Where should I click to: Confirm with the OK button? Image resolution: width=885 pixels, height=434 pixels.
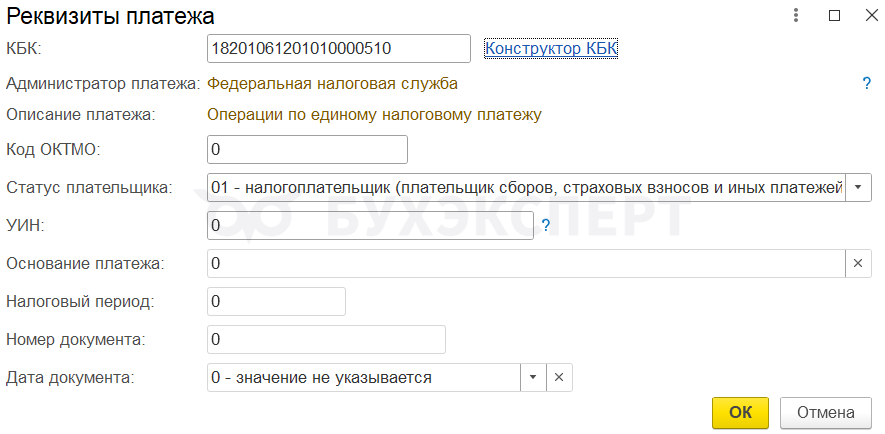coord(740,412)
